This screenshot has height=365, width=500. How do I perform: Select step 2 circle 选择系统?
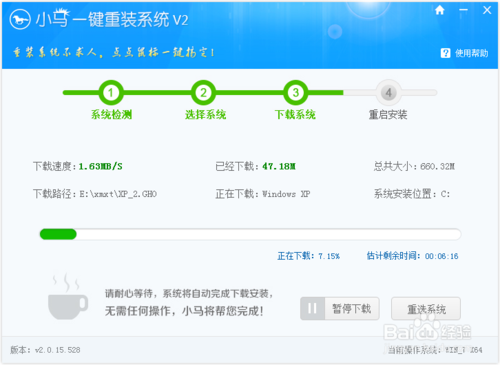click(203, 93)
